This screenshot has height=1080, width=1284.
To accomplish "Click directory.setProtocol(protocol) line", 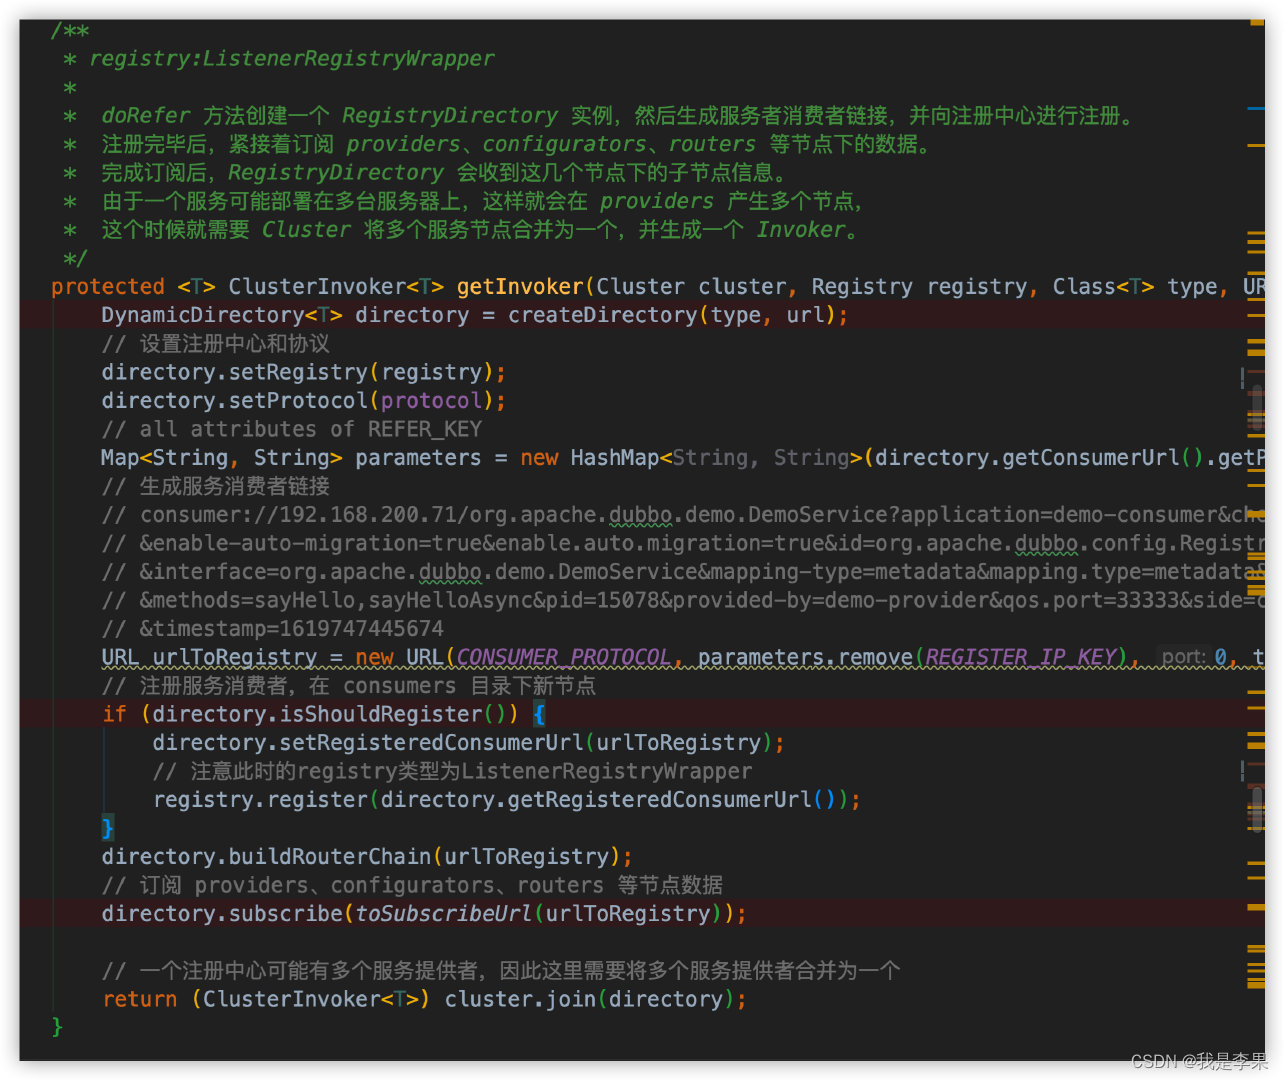I will [303, 401].
